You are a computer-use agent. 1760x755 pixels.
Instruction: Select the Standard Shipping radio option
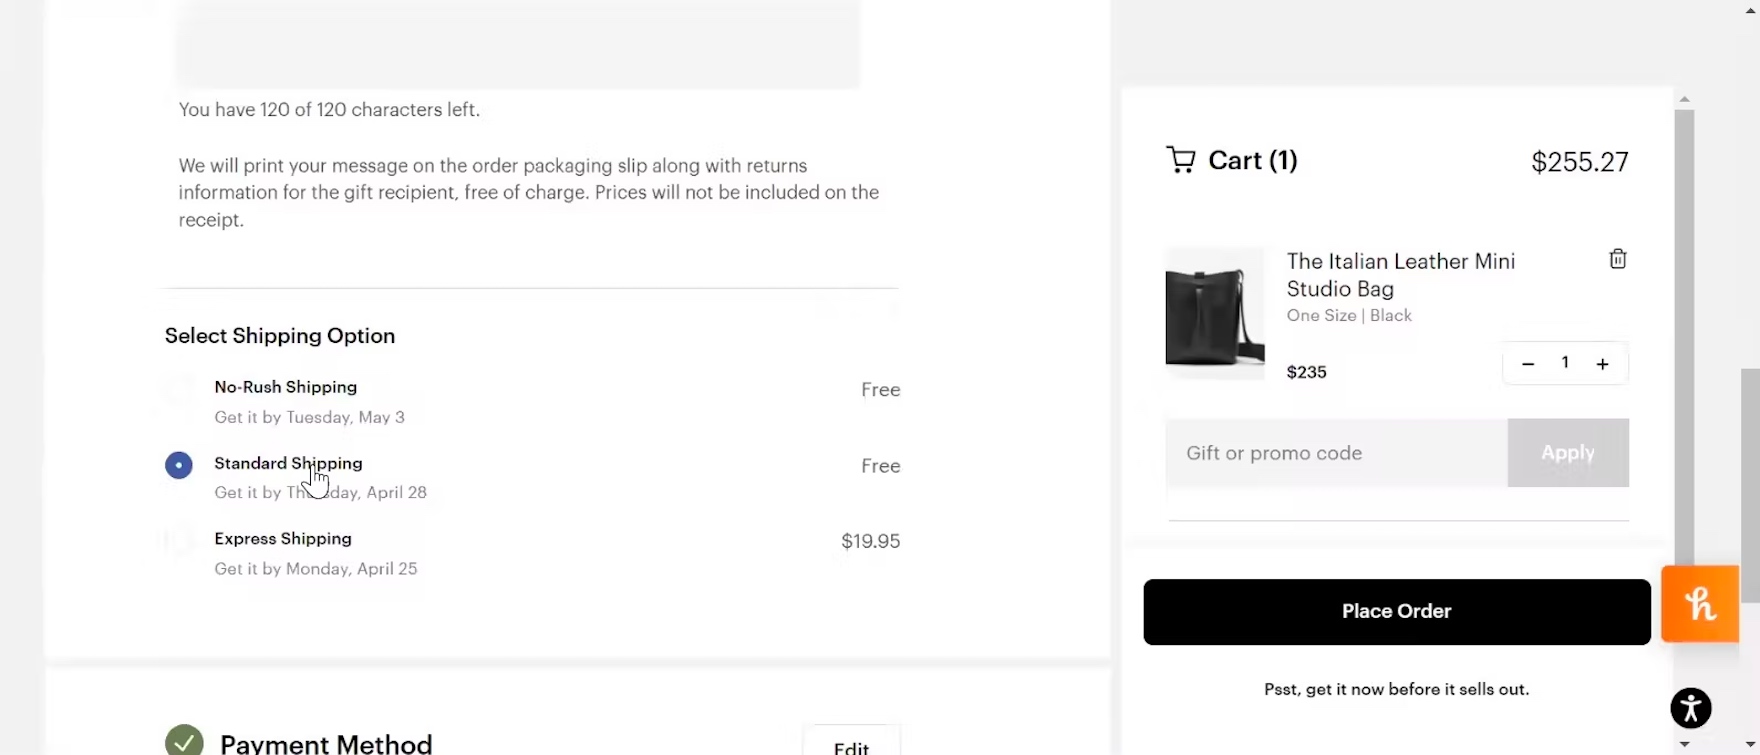(179, 466)
